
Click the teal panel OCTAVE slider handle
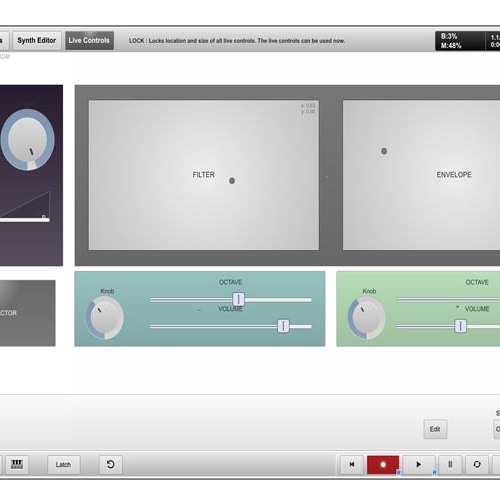tap(239, 299)
